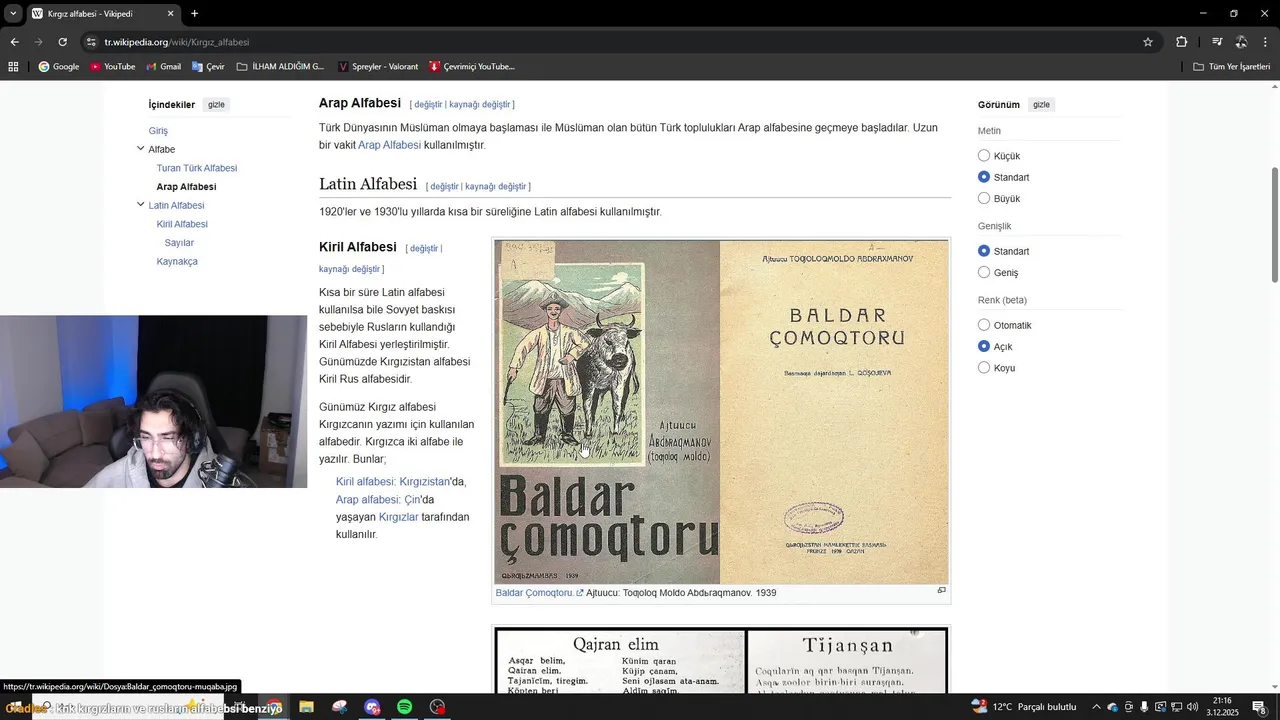Viewport: 1280px width, 720px height.
Task: Open the Spreyler - Valorant bookmark
Action: (x=378, y=67)
